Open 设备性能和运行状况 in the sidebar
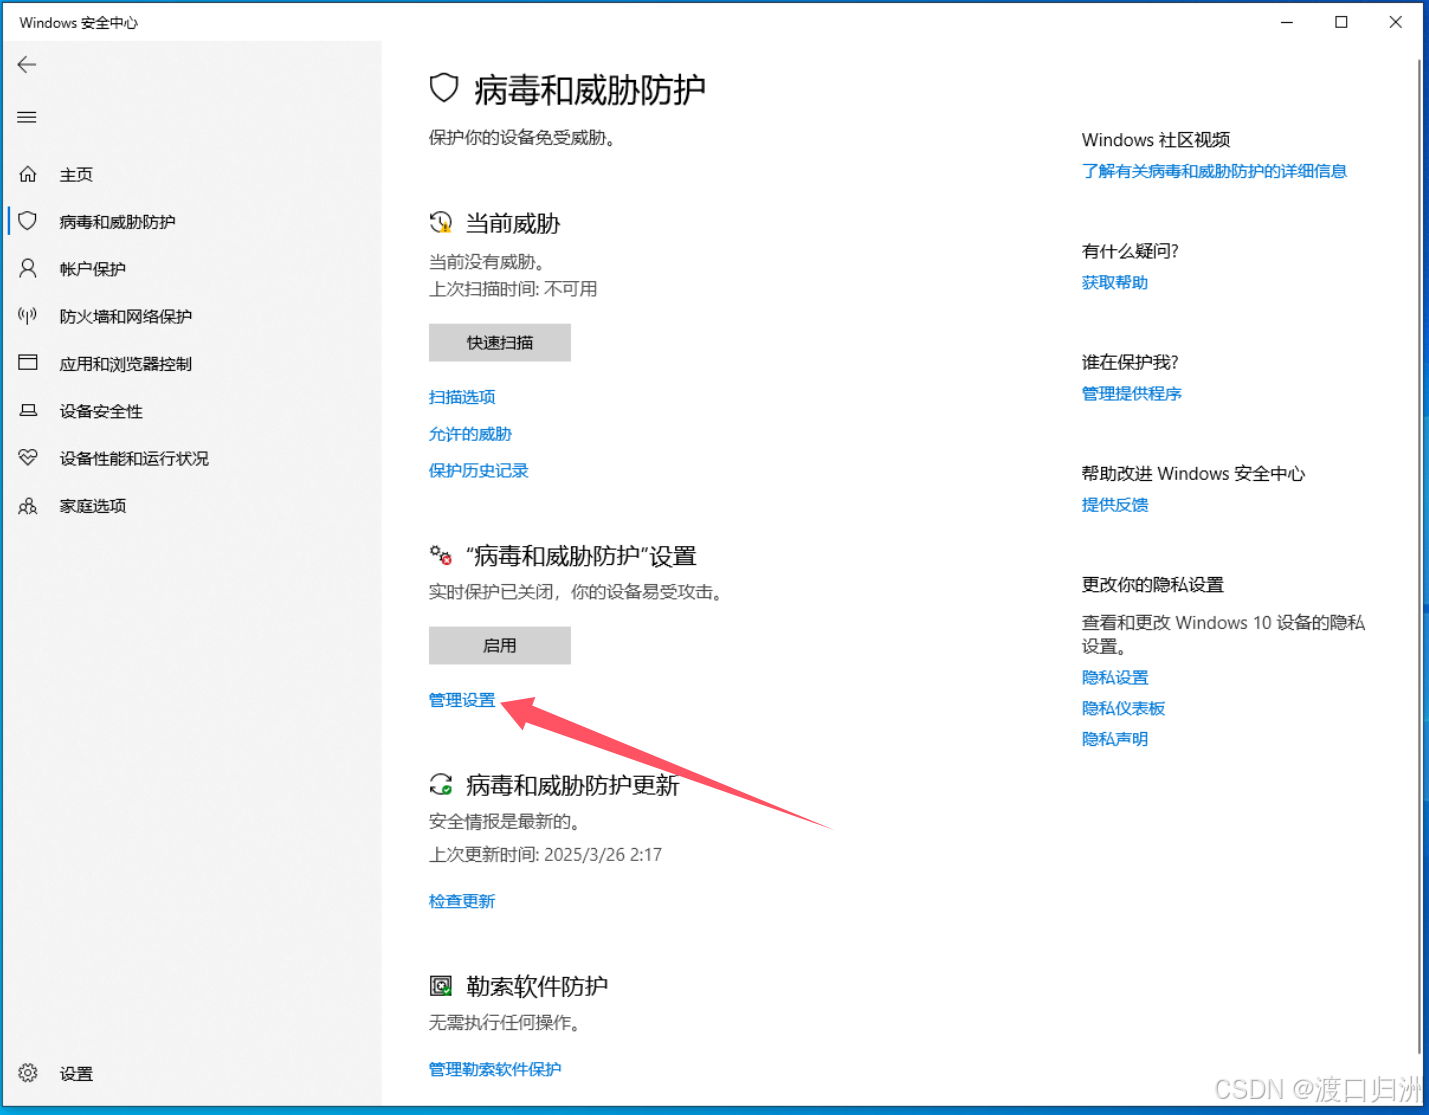 (x=134, y=458)
